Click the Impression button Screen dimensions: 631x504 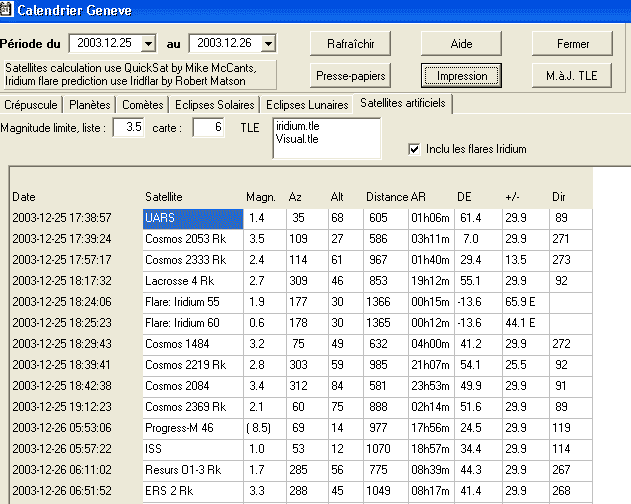(459, 76)
